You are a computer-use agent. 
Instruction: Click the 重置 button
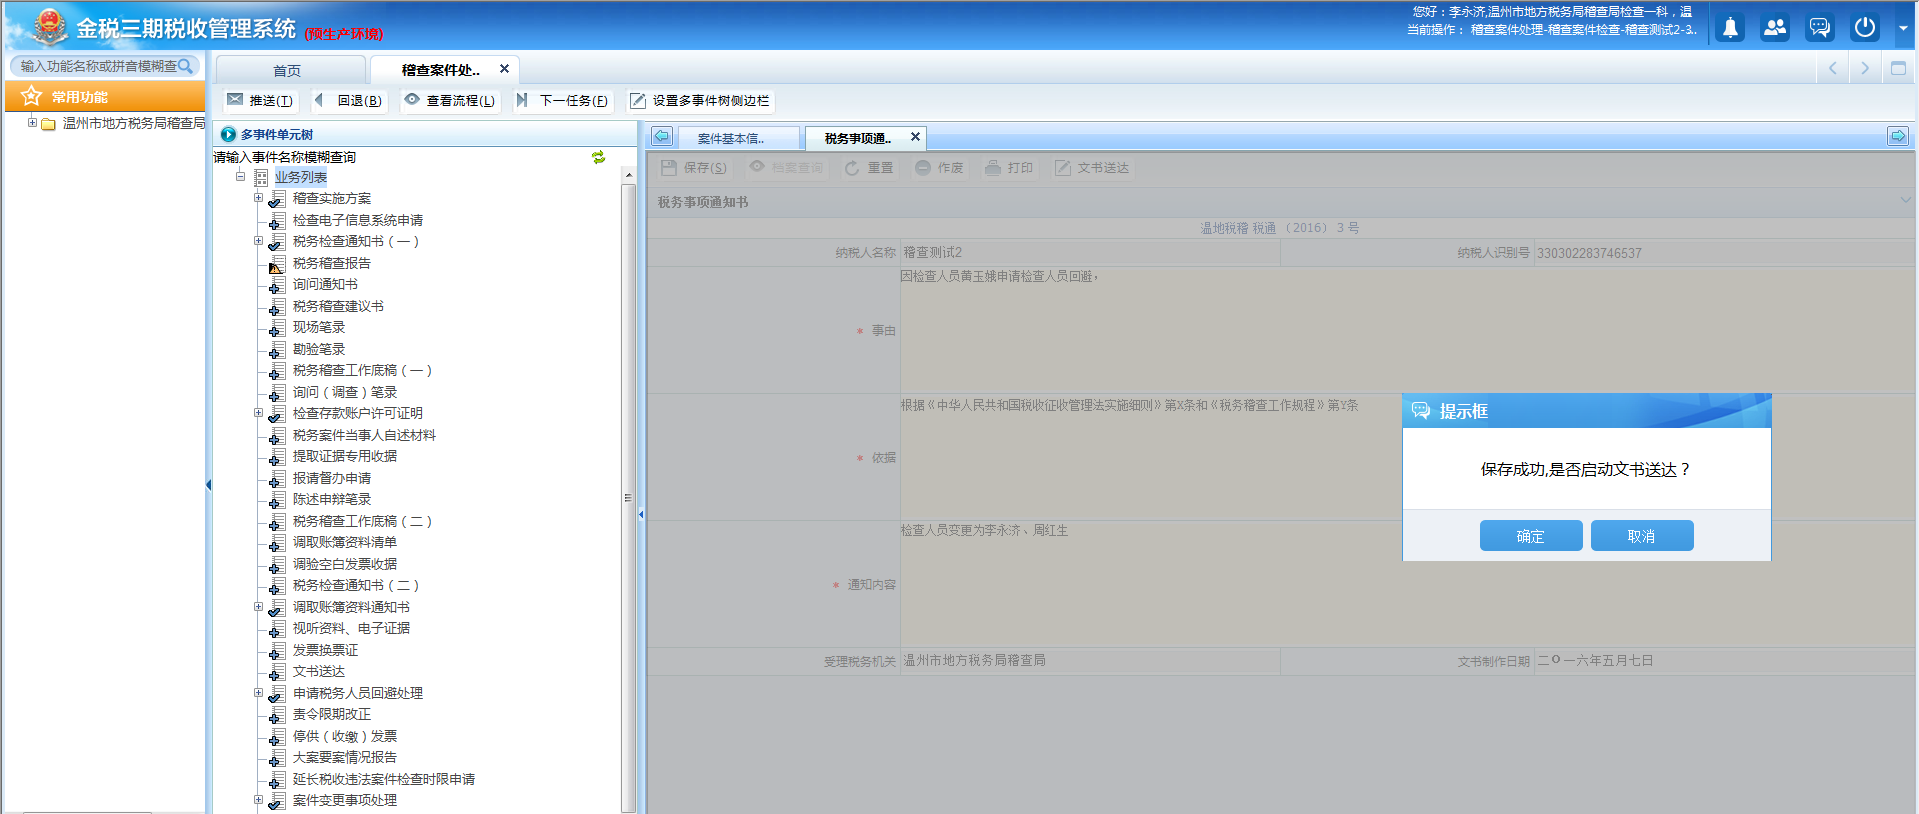869,167
